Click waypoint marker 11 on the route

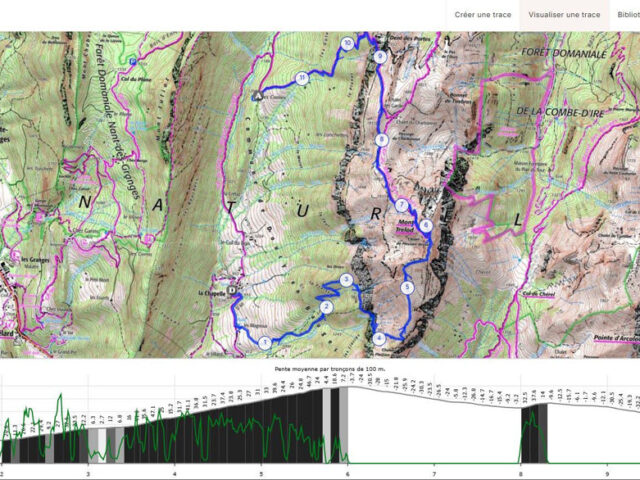(301, 78)
